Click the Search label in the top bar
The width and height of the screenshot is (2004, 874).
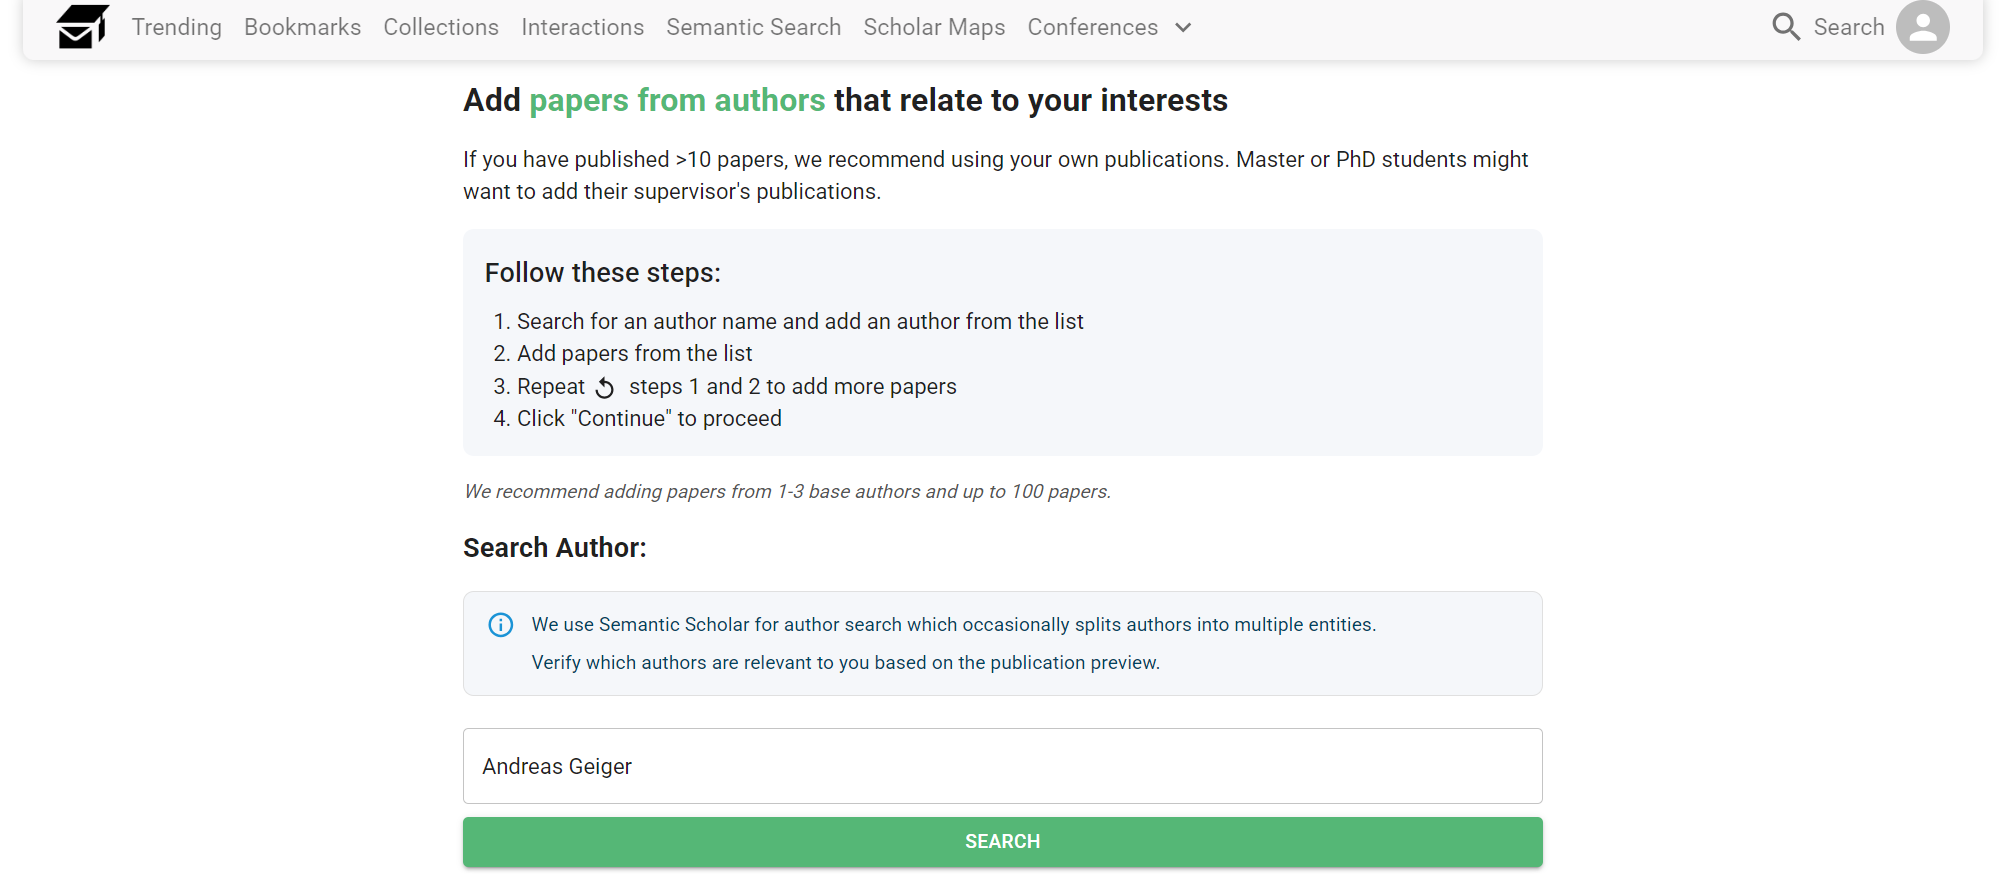click(x=1848, y=27)
